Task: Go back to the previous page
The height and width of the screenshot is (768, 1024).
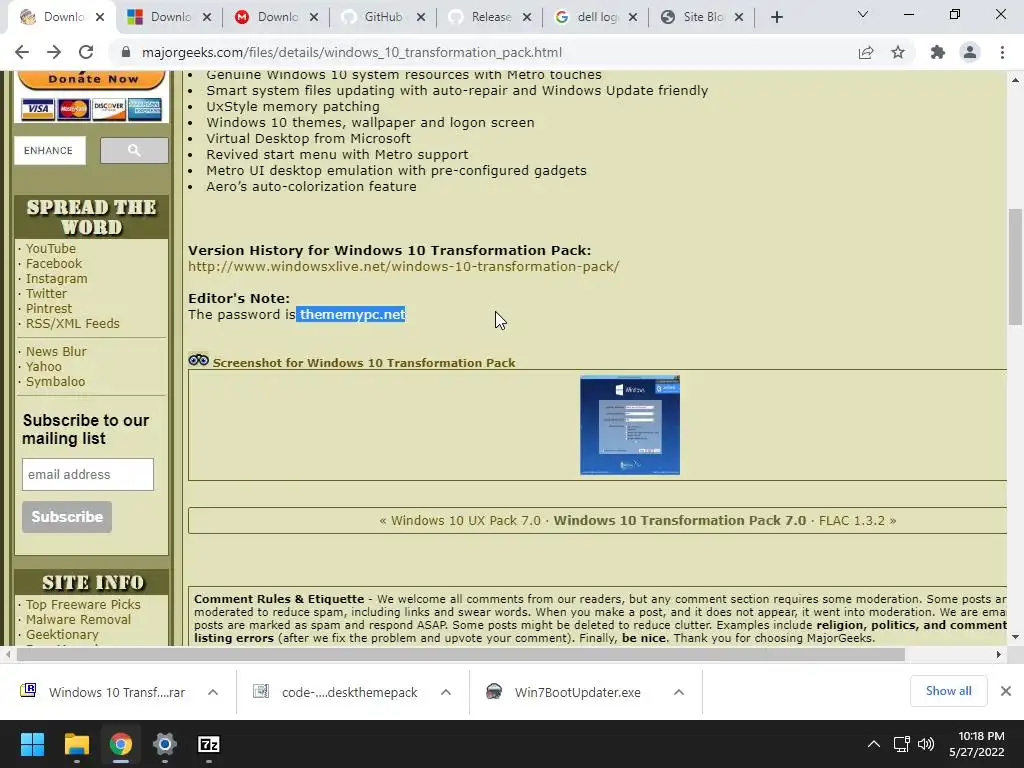Action: [22, 52]
